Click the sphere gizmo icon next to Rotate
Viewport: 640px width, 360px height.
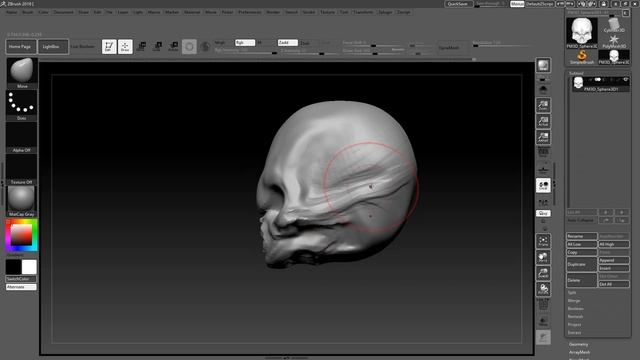point(189,47)
